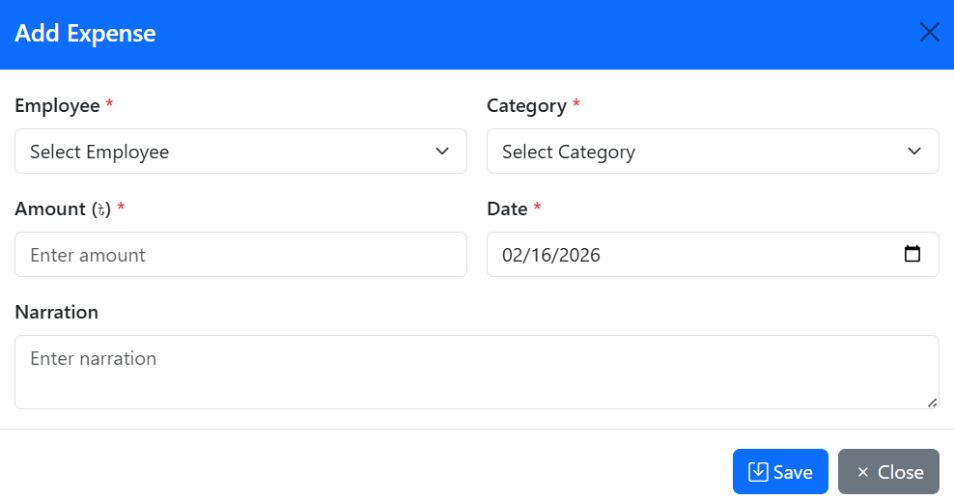This screenshot has height=500, width=954.
Task: Dismiss the dialog with header X icon
Action: (929, 33)
